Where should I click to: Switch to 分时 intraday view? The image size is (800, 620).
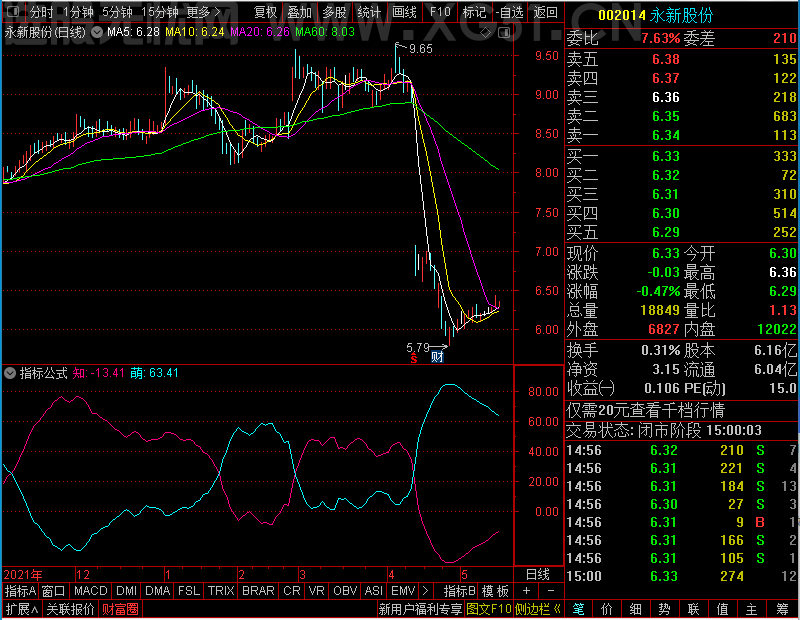pyautogui.click(x=41, y=12)
